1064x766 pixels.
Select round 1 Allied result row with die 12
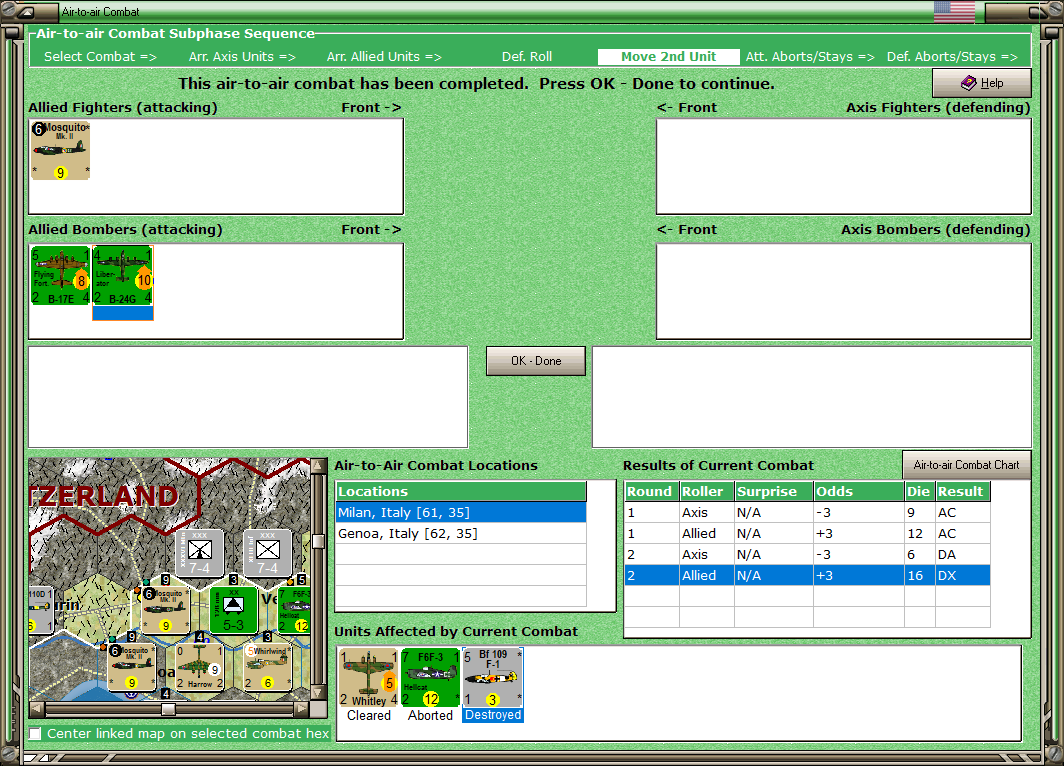pos(807,533)
